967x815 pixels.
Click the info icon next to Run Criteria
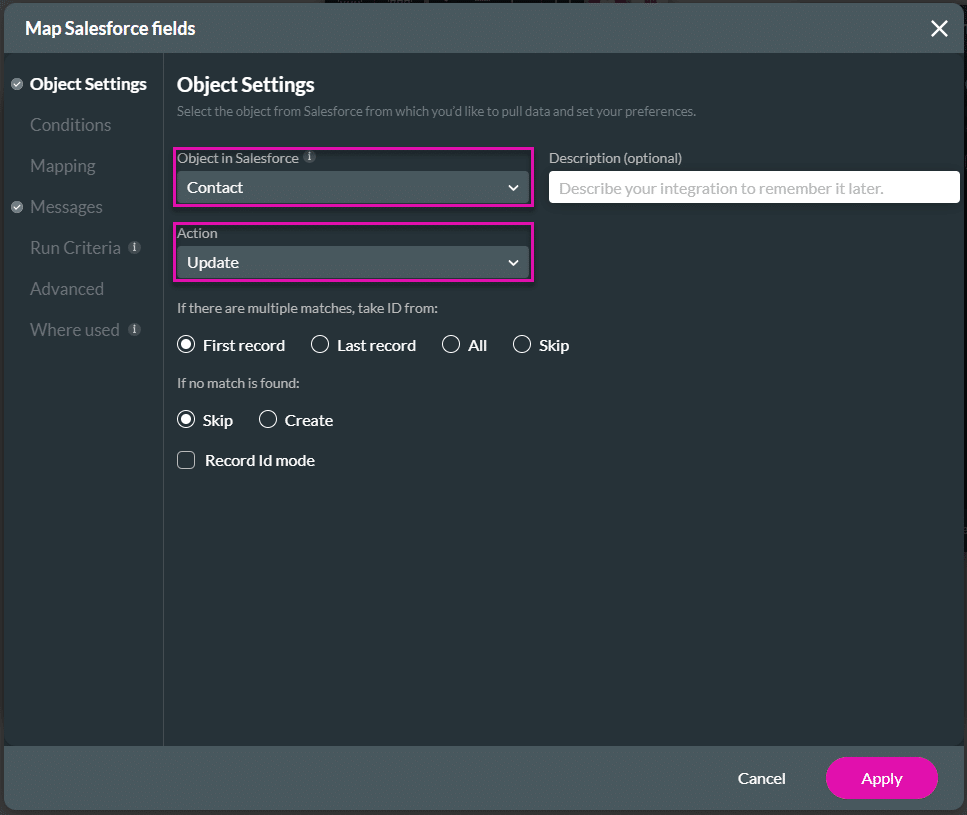click(x=135, y=248)
